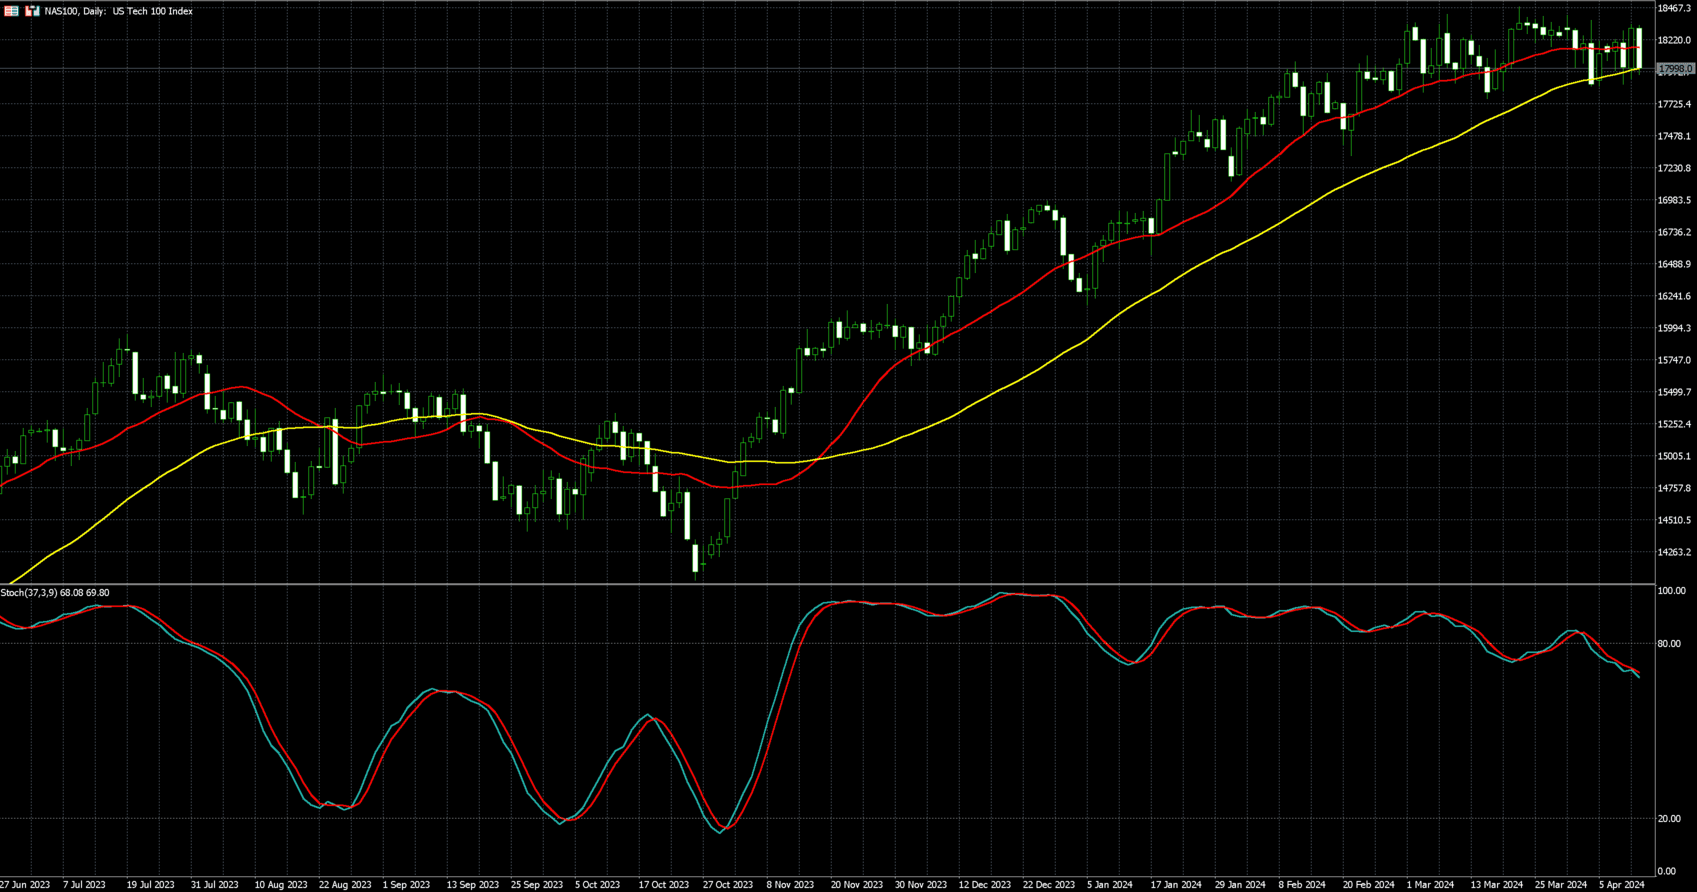This screenshot has height=892, width=1697.
Task: Select the highlighted 17998.0 current price tag
Action: coord(1674,69)
